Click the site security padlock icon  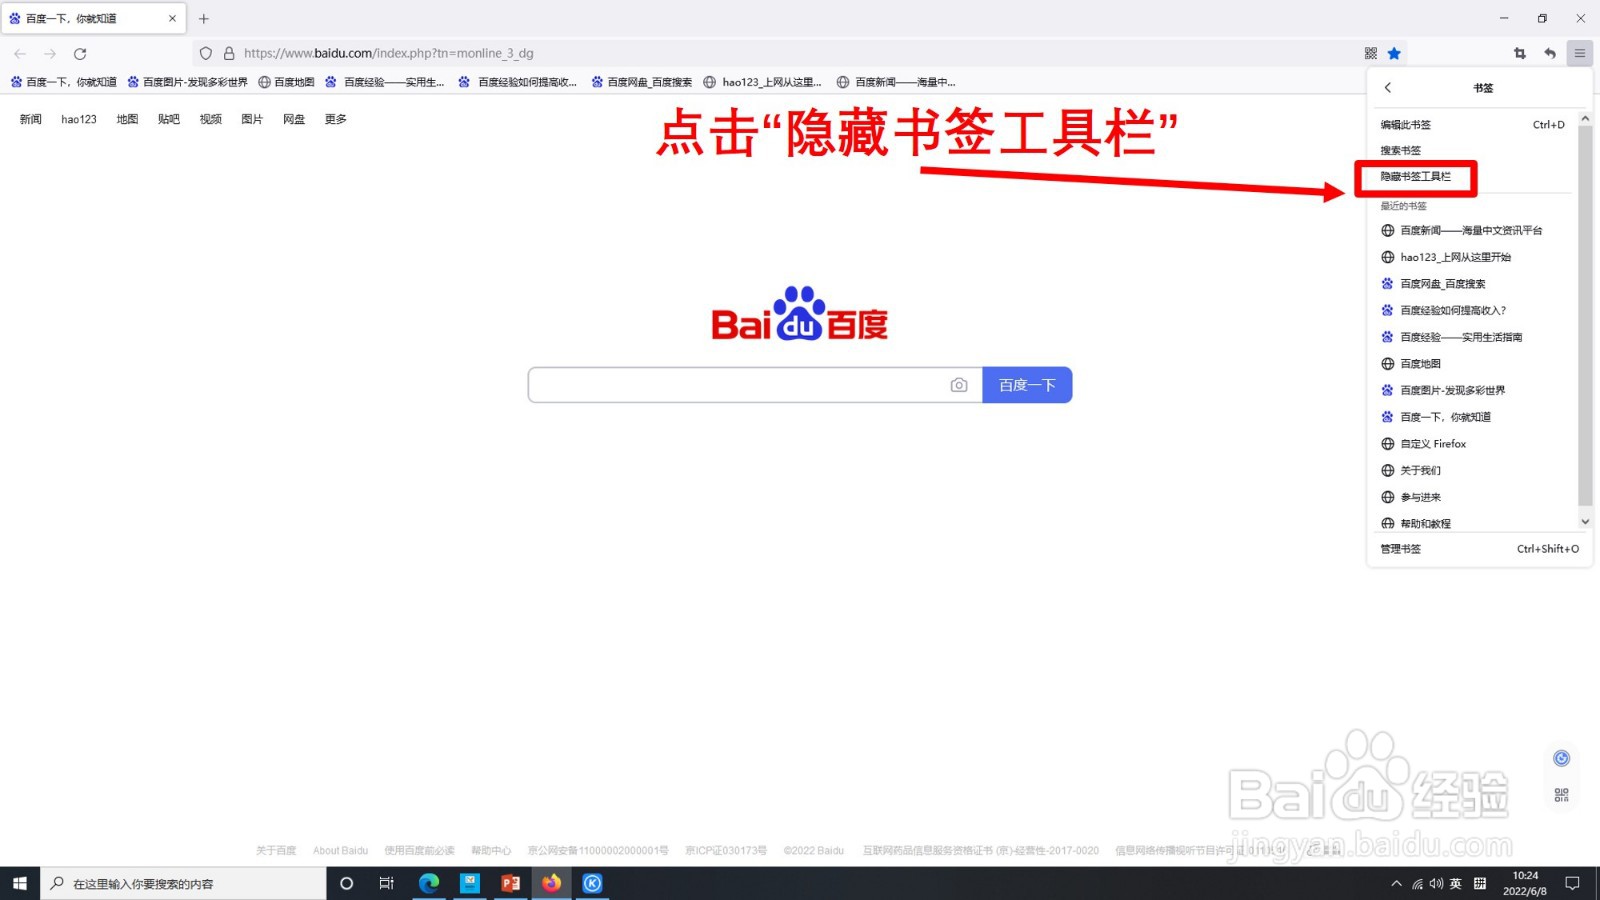pyautogui.click(x=229, y=54)
